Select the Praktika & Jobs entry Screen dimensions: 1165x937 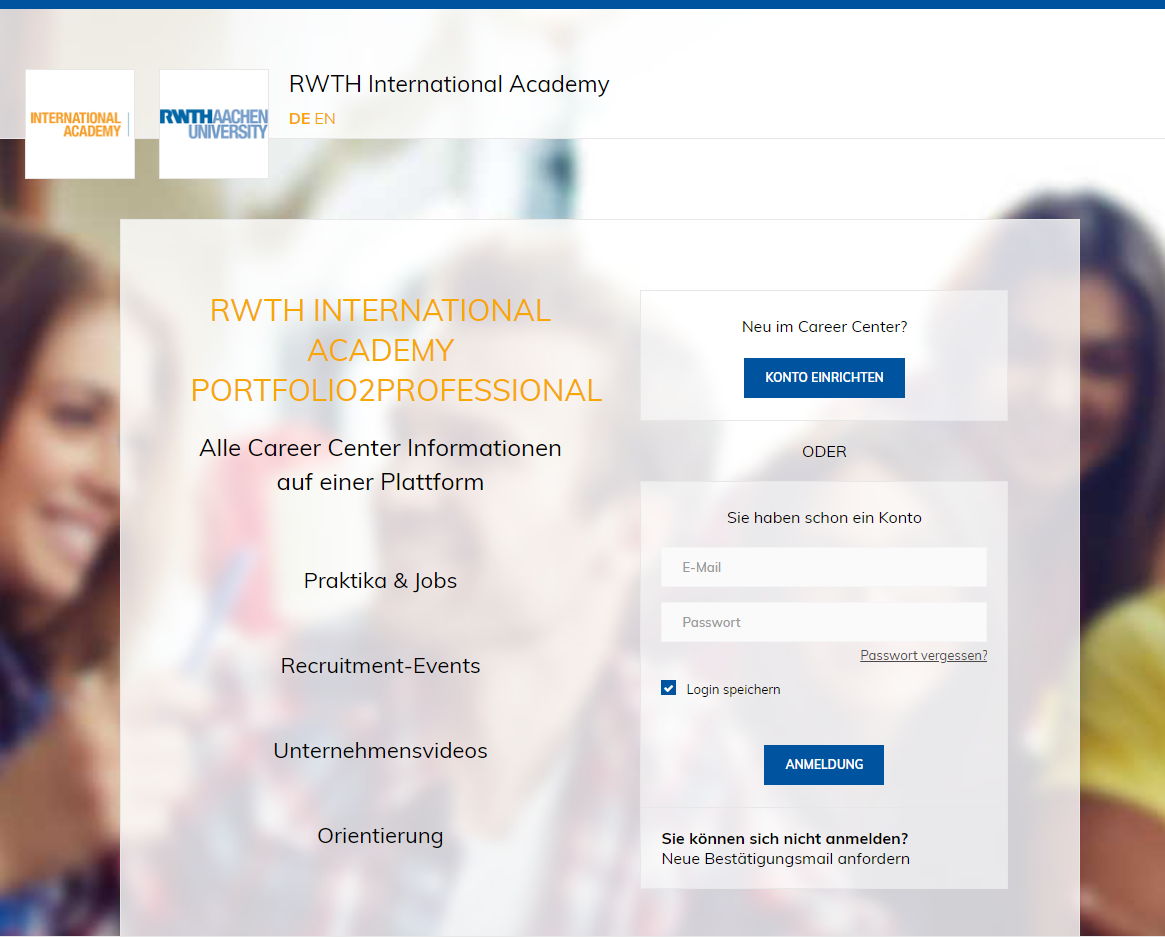tap(380, 580)
